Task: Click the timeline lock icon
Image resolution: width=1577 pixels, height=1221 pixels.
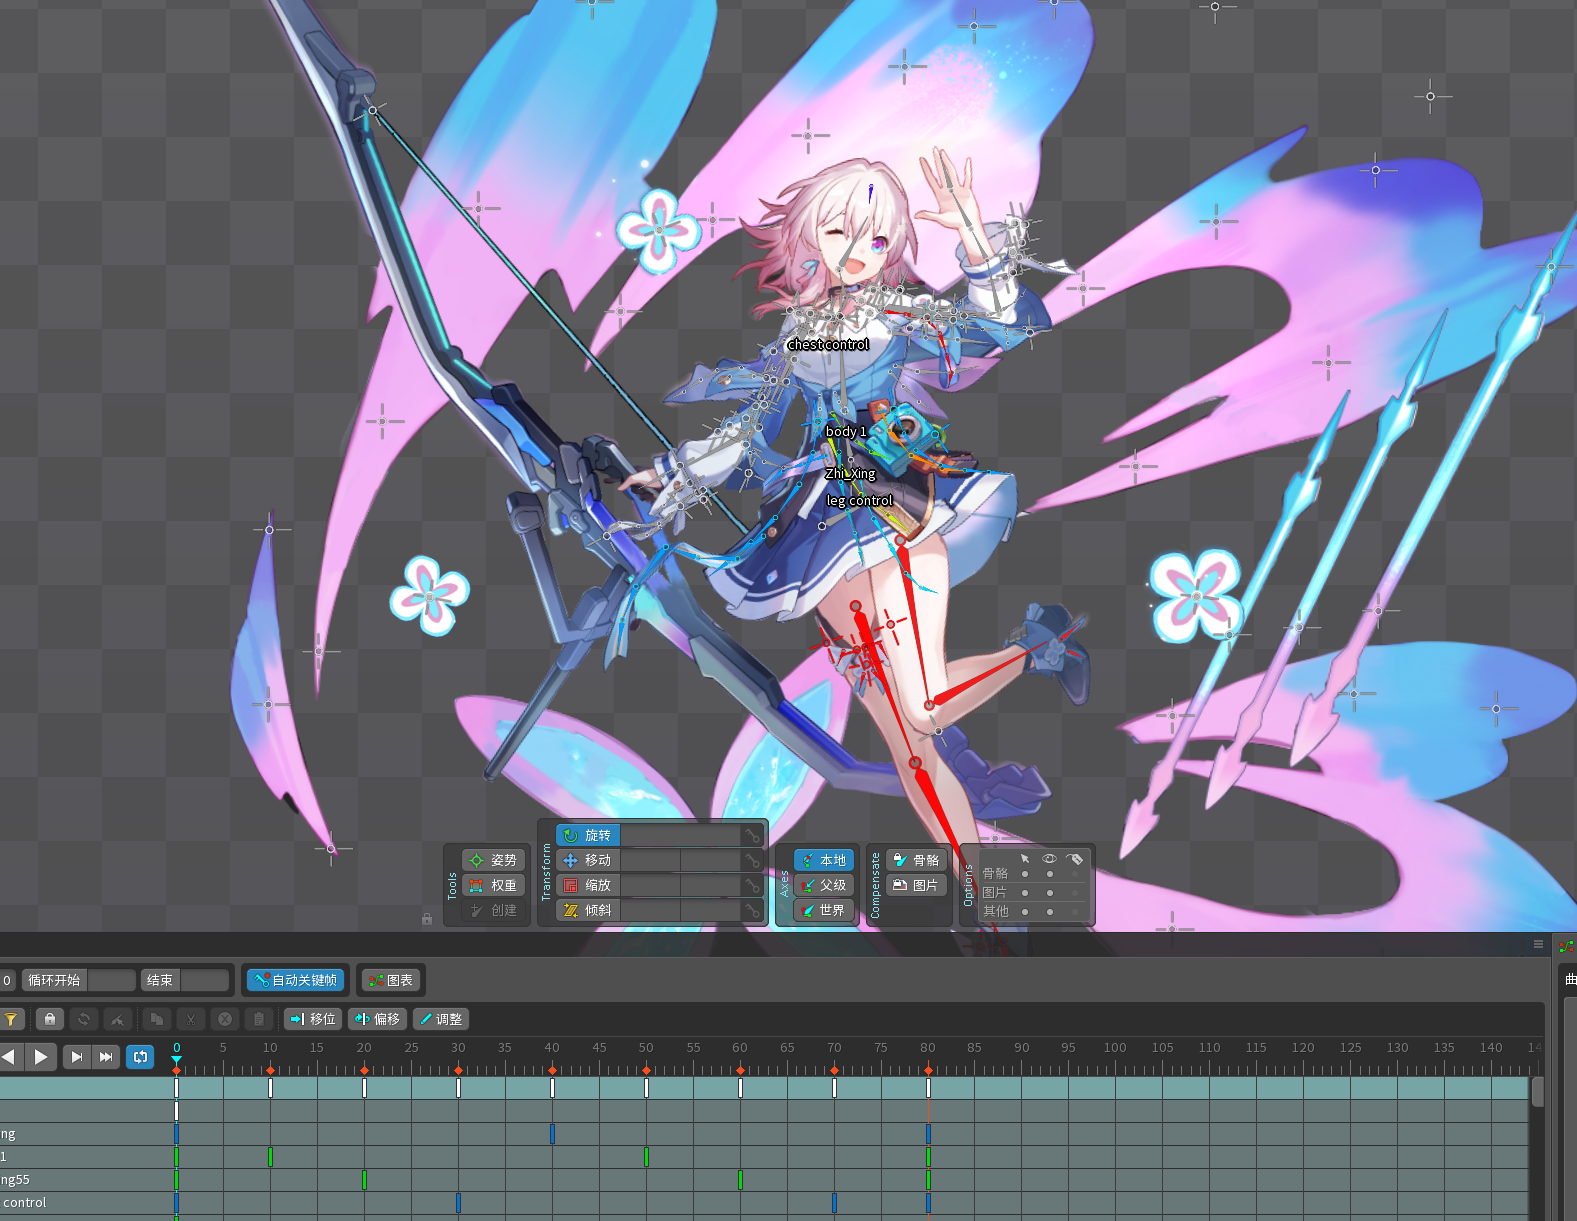Action: tap(50, 1019)
